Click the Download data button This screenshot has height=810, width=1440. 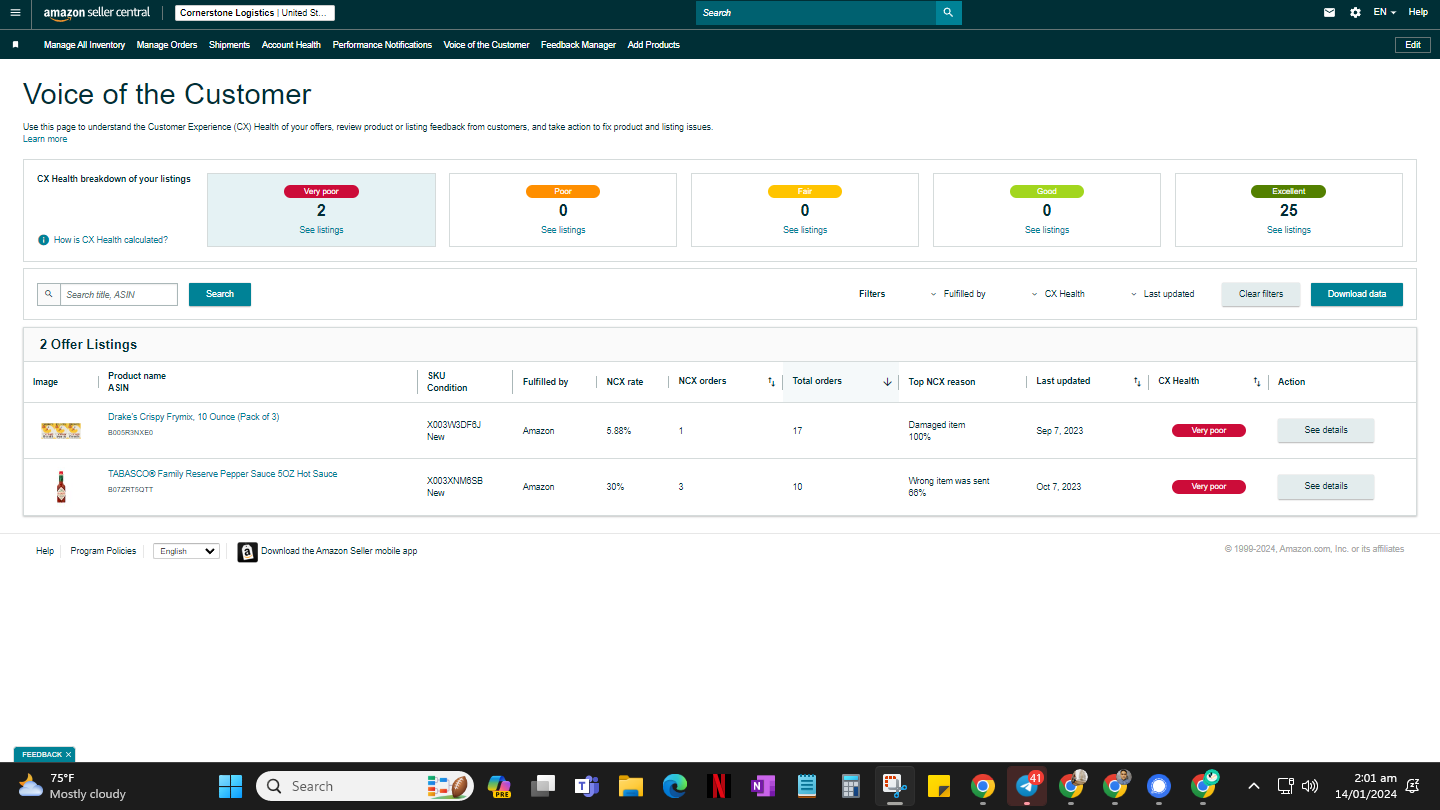click(1357, 294)
